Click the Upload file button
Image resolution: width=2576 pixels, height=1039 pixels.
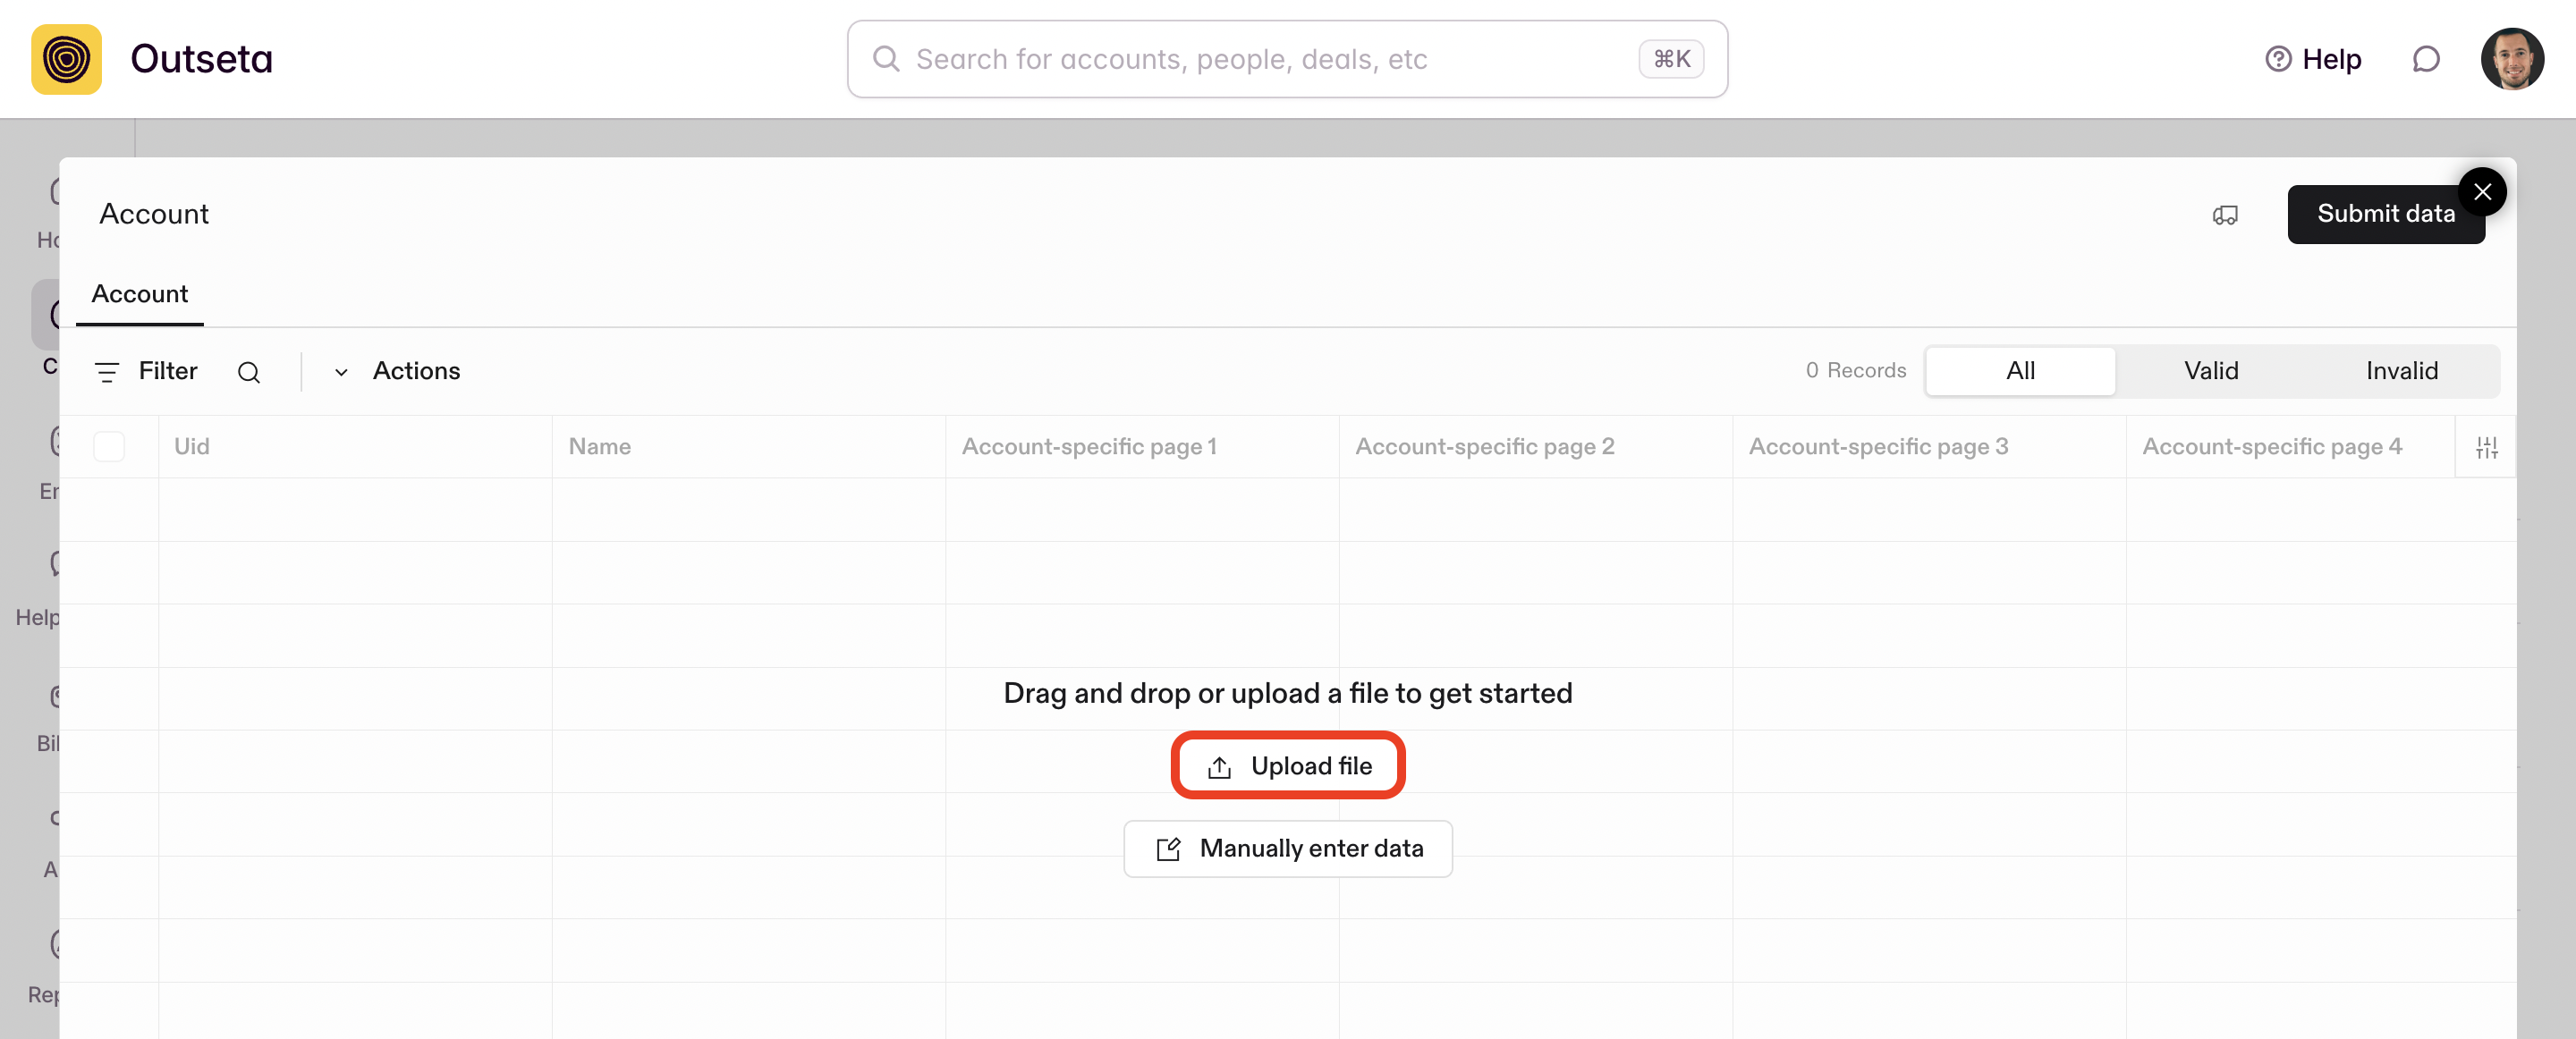point(1288,766)
